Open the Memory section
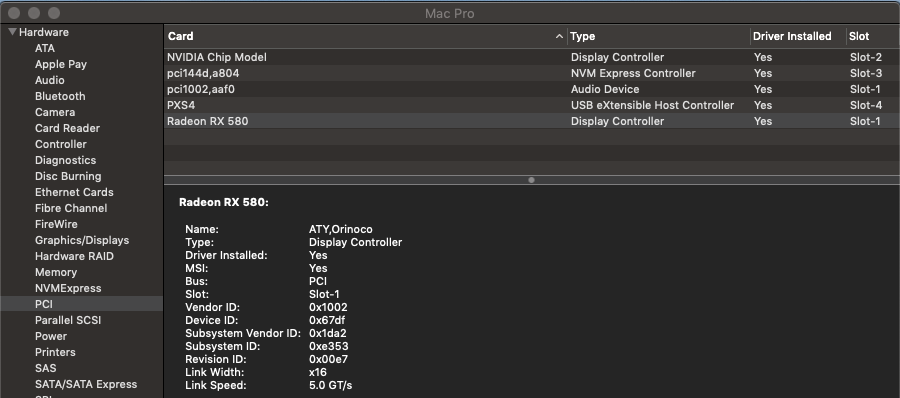Image resolution: width=900 pixels, height=398 pixels. tap(56, 273)
